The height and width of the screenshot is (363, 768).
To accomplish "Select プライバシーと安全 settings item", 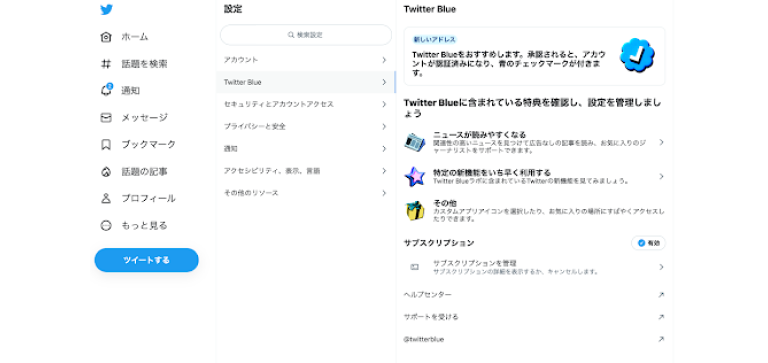I will point(306,126).
